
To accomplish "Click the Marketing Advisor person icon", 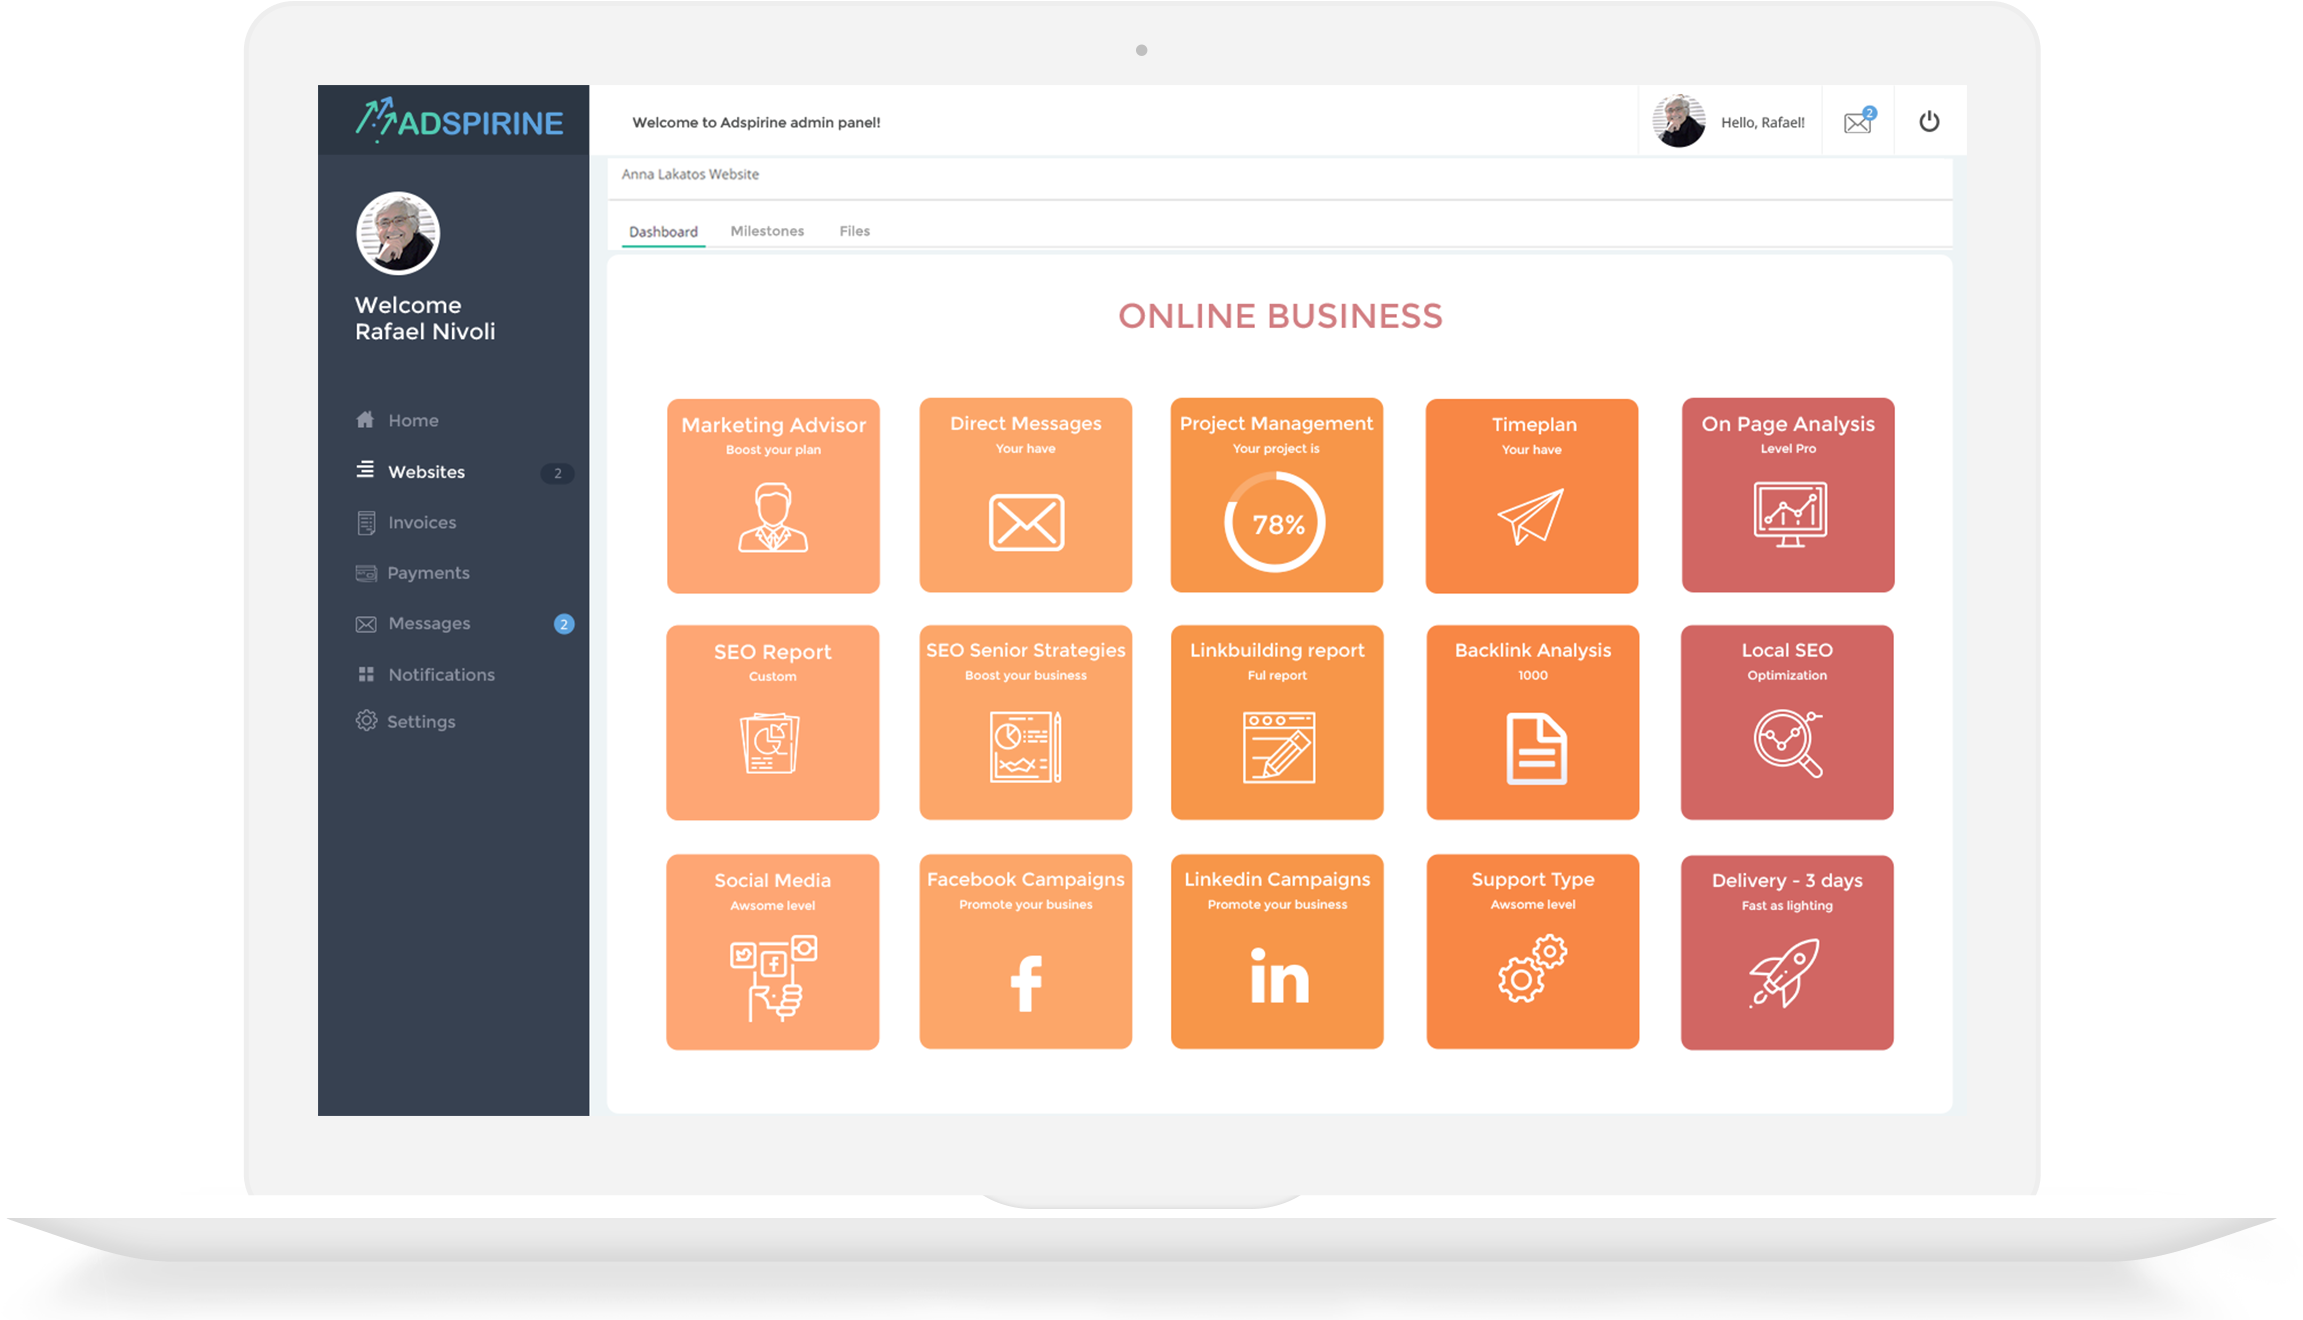I will [x=772, y=517].
